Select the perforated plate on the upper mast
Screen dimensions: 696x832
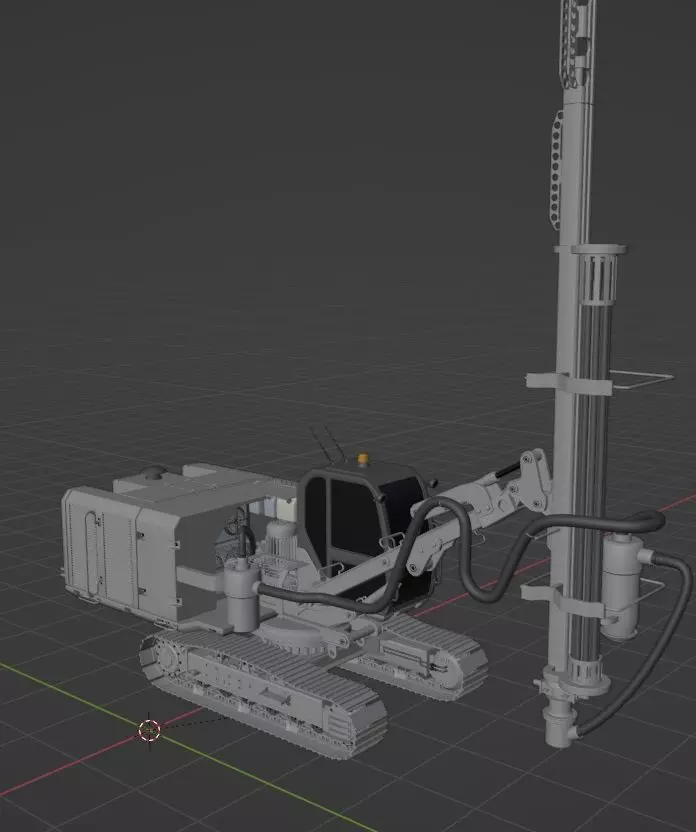pos(555,170)
